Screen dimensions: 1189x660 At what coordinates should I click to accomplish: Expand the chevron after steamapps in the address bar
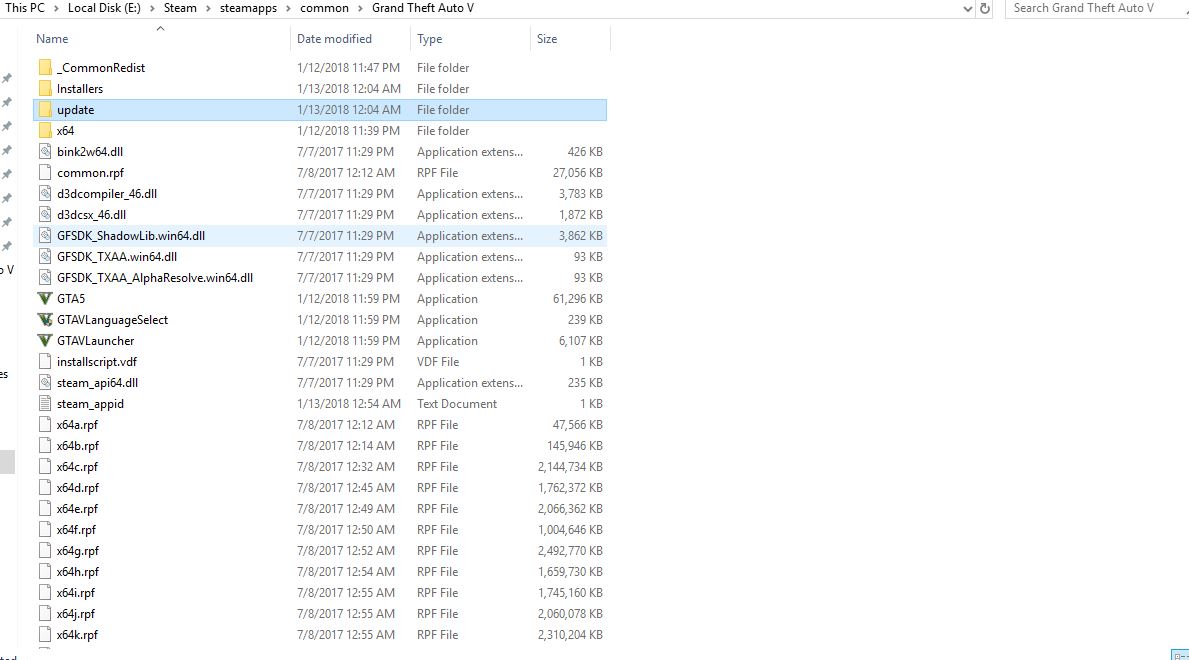288,8
